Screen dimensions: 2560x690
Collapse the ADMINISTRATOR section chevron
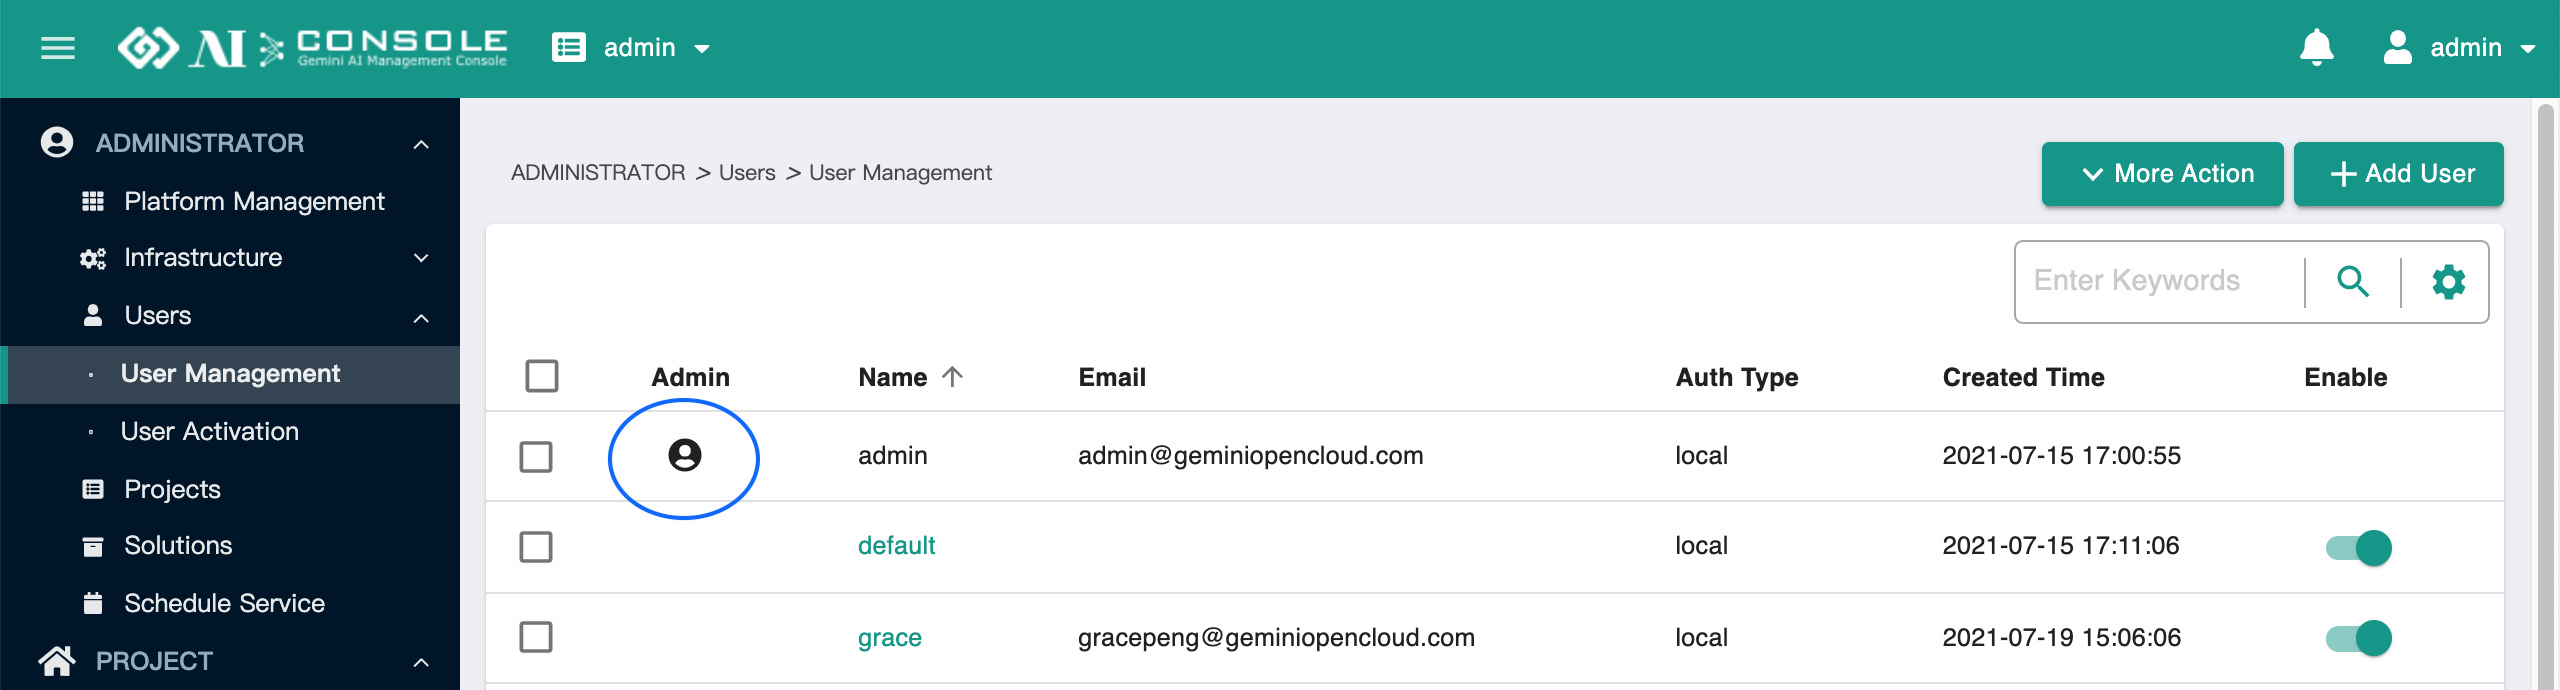tap(422, 144)
